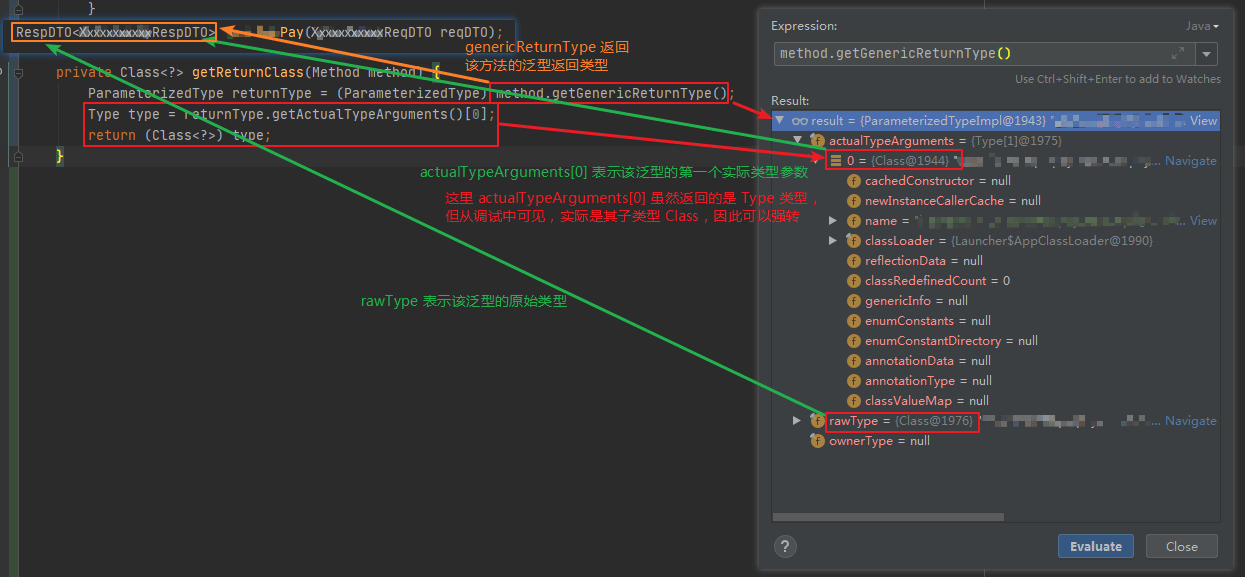Click the Evaluate button
1245x577 pixels.
[x=1096, y=546]
